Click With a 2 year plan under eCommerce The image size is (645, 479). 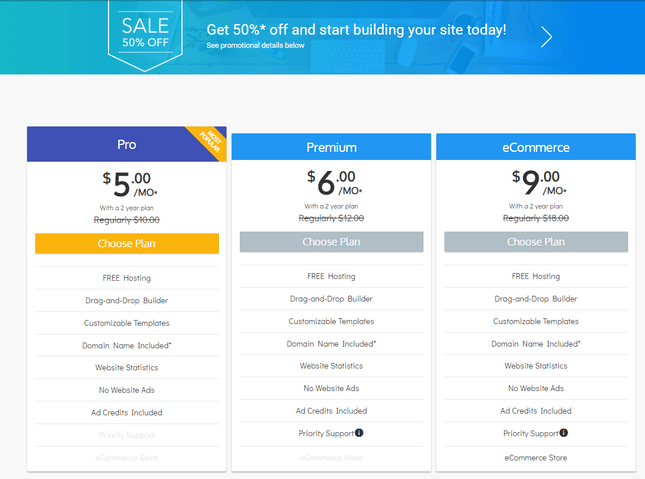click(x=536, y=206)
